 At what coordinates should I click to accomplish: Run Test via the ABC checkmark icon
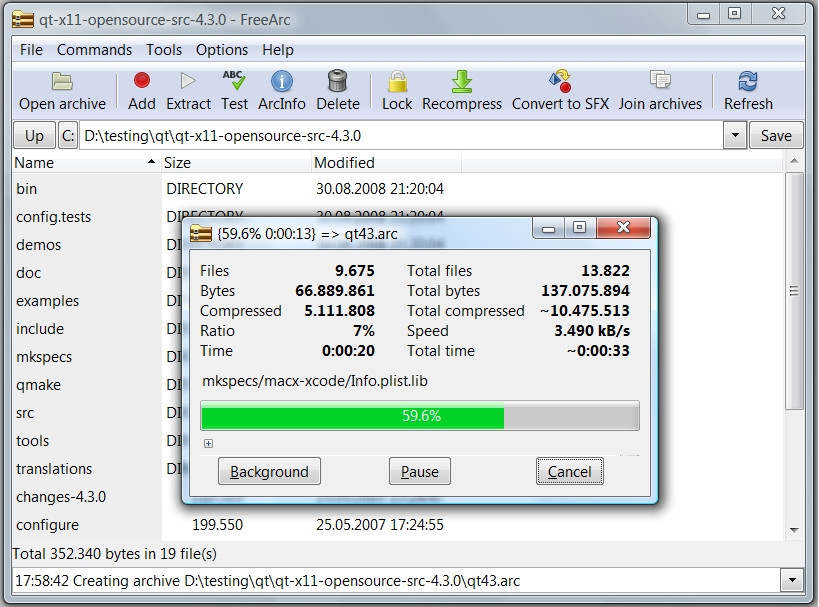click(234, 82)
